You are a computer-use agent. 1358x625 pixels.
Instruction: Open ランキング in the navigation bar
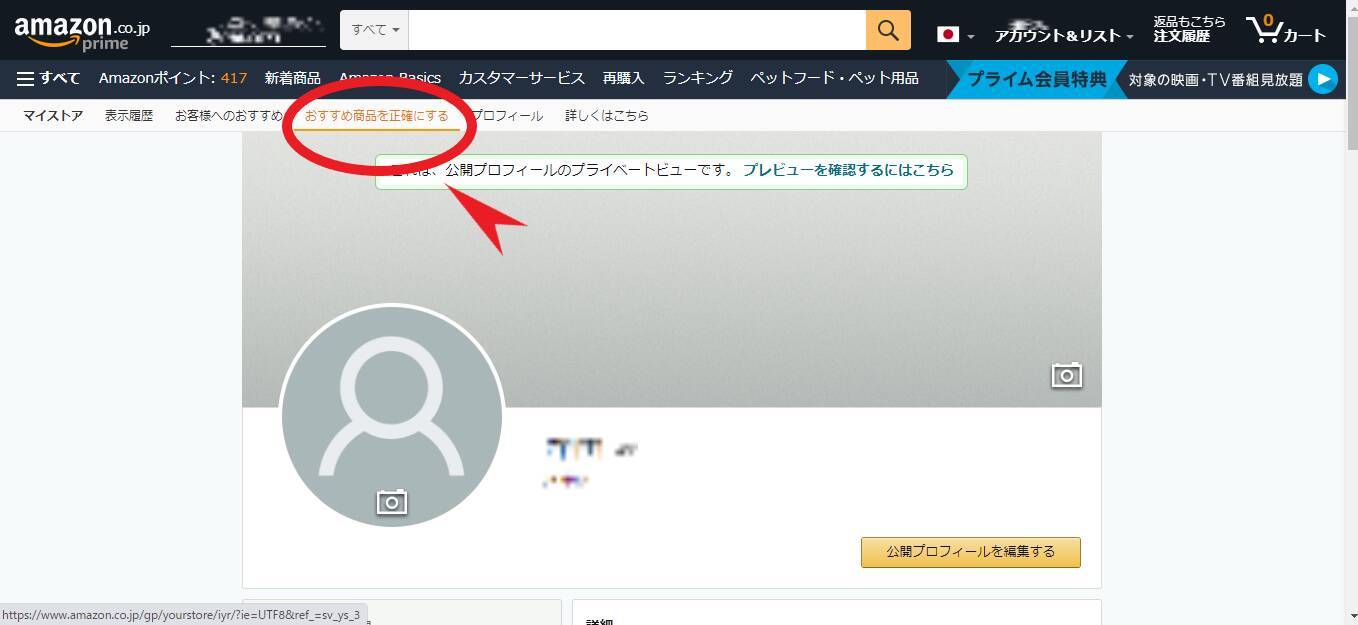[x=697, y=78]
